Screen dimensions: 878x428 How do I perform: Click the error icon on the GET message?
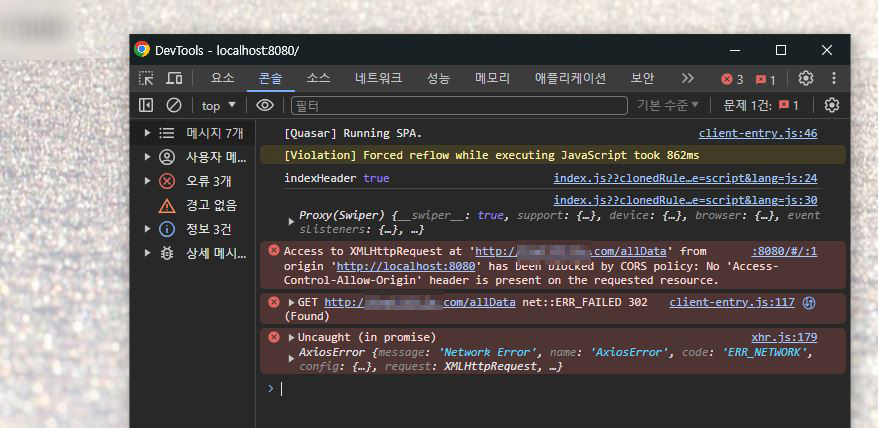[274, 302]
